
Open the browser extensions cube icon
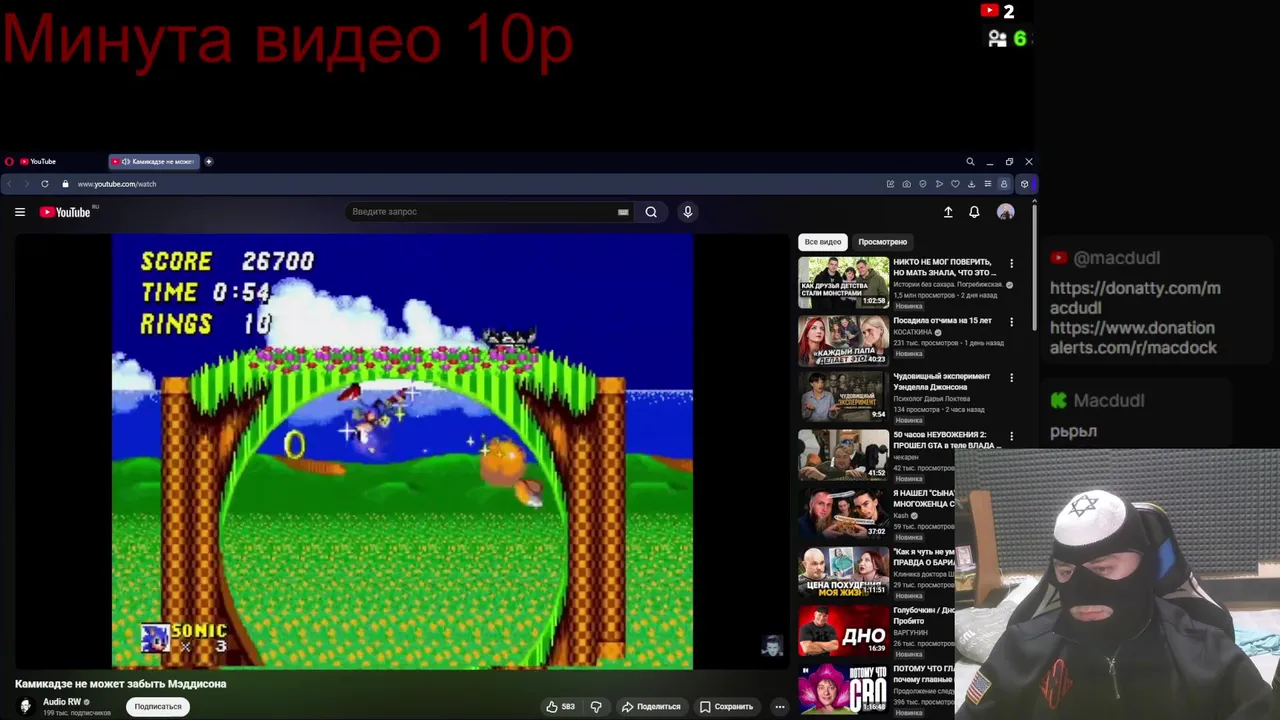pyautogui.click(x=1024, y=184)
